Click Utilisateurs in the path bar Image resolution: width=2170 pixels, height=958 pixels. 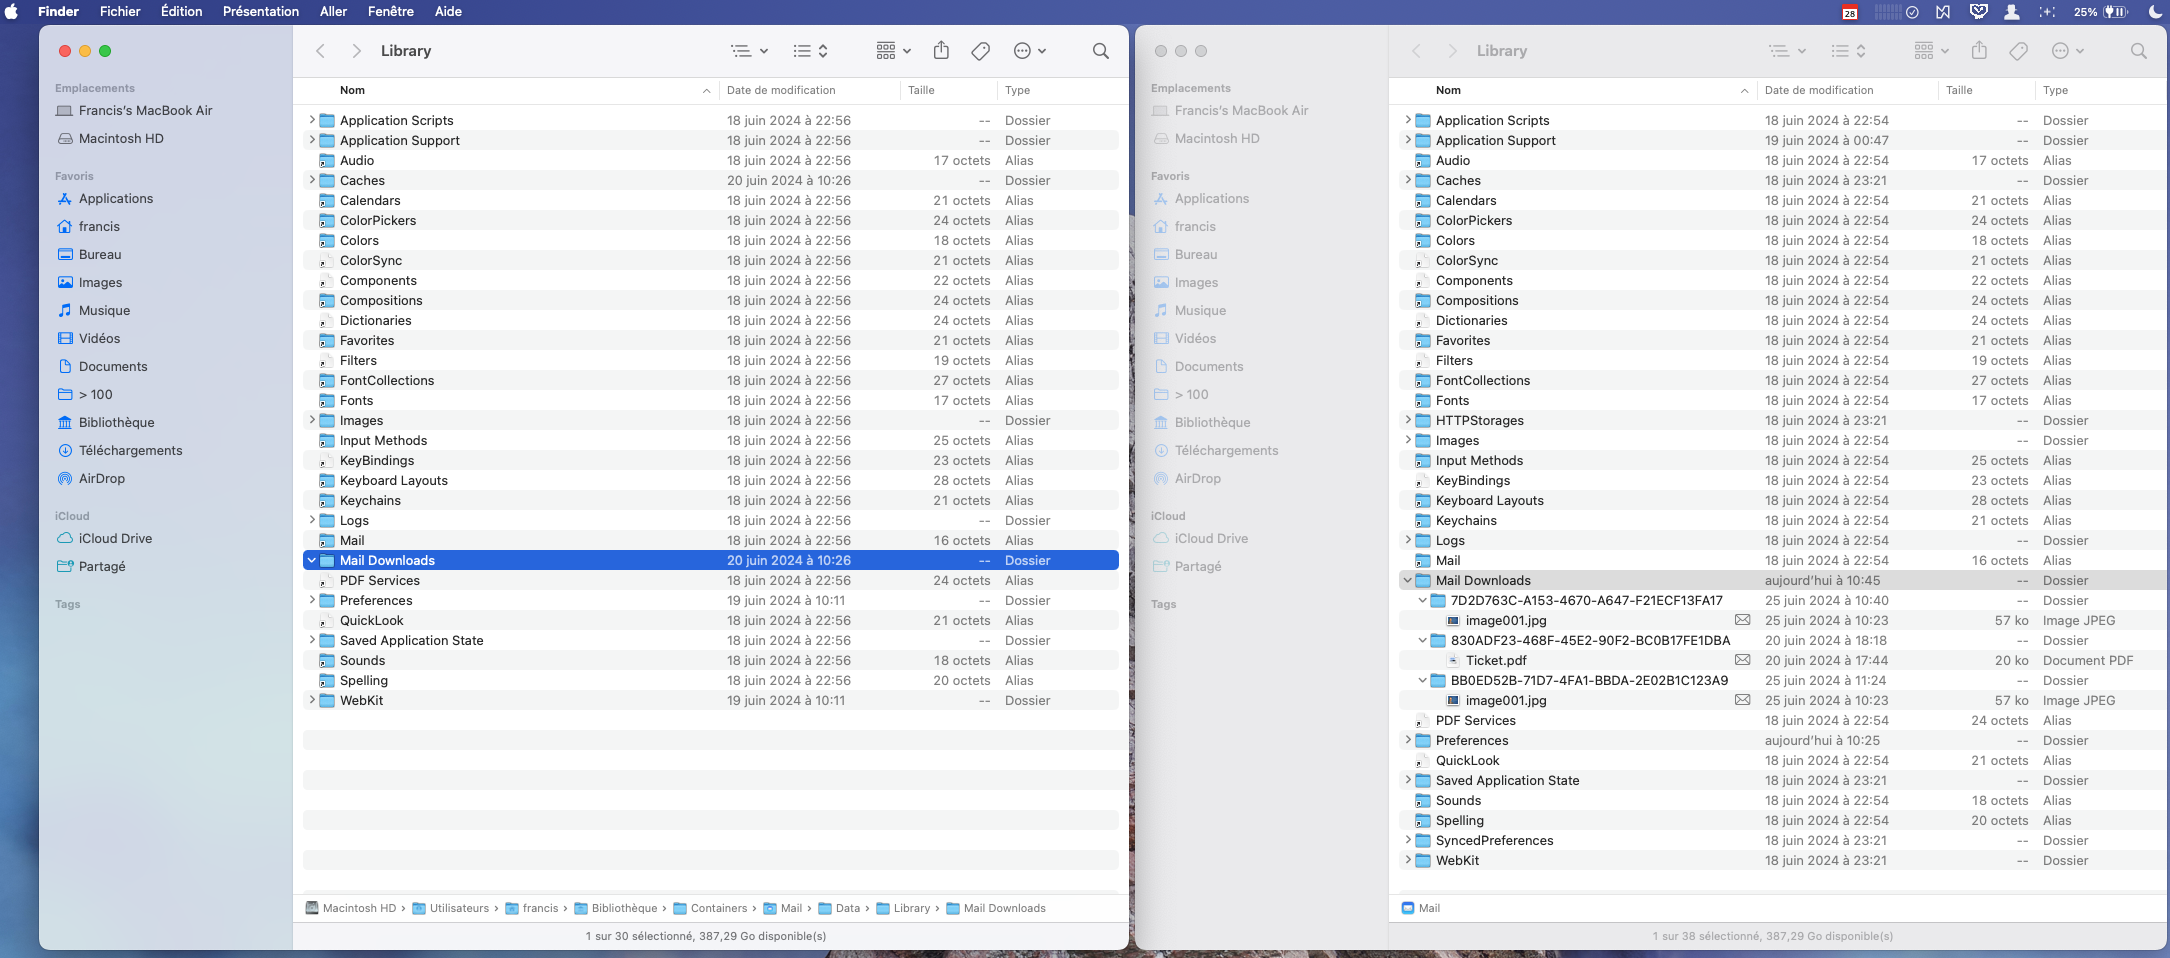(459, 908)
